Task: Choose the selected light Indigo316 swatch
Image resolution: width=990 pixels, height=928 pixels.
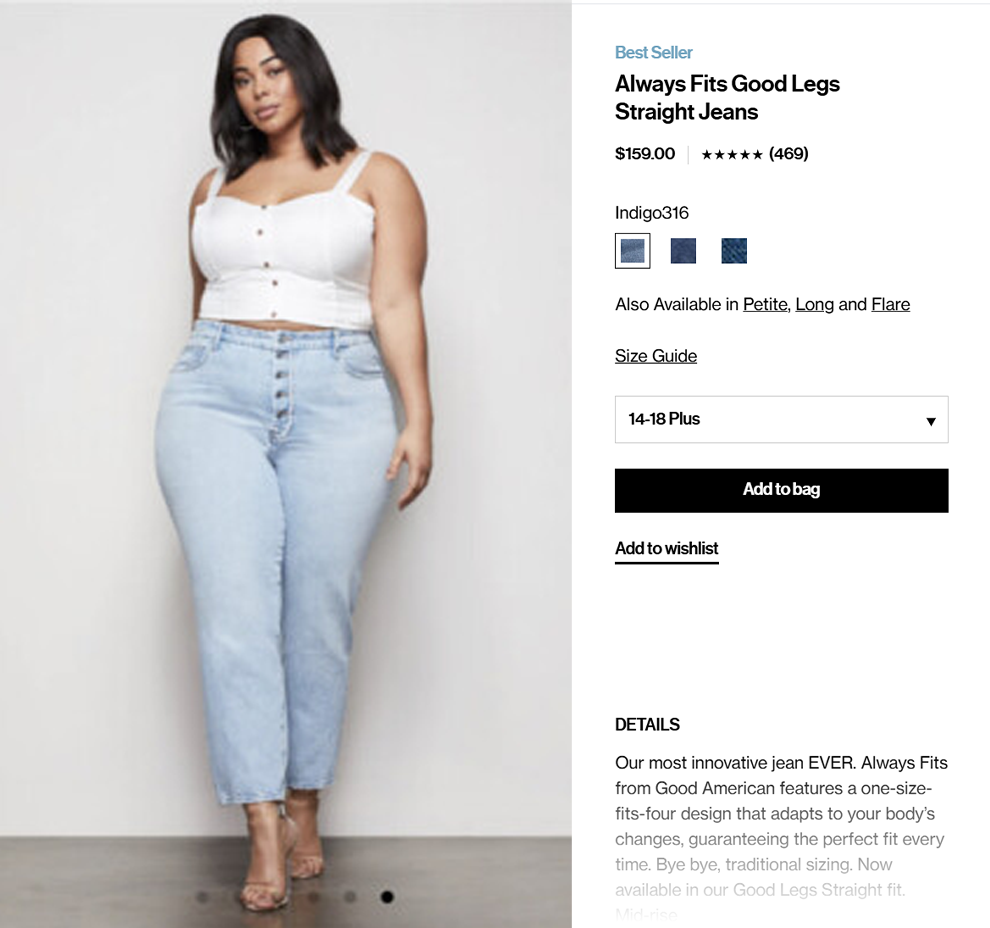Action: click(633, 251)
